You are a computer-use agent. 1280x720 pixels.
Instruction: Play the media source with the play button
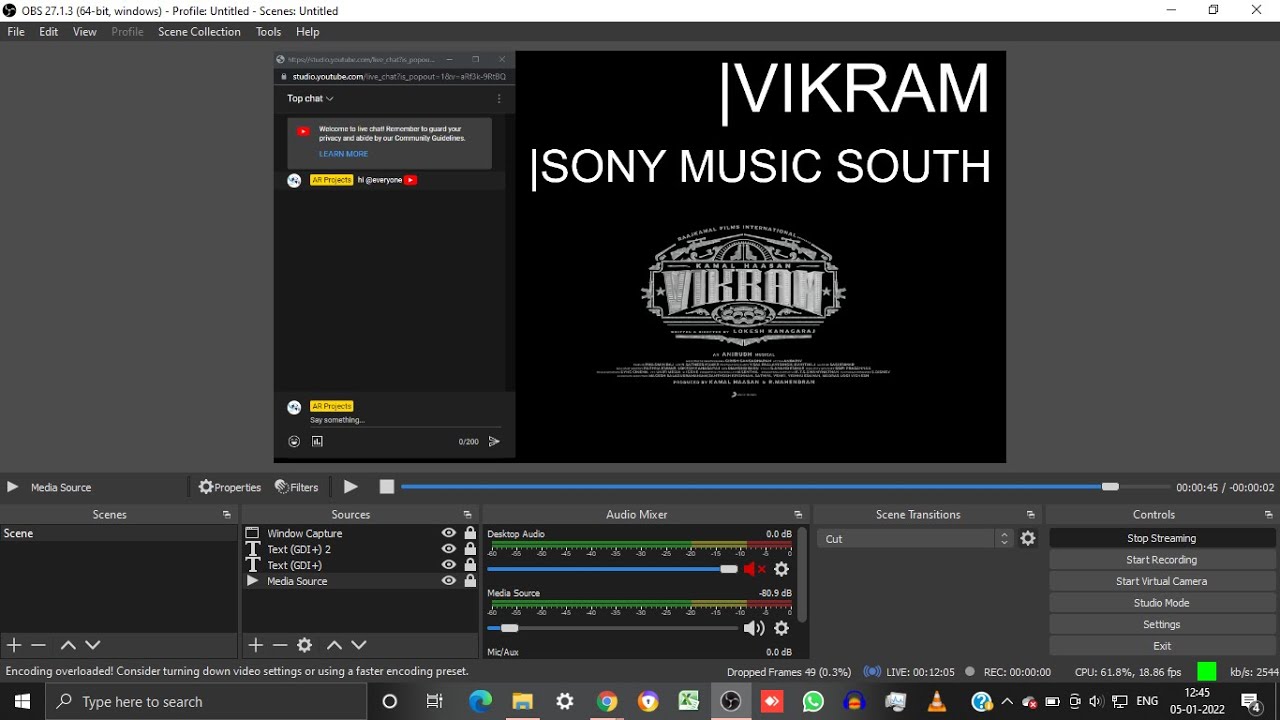point(351,487)
